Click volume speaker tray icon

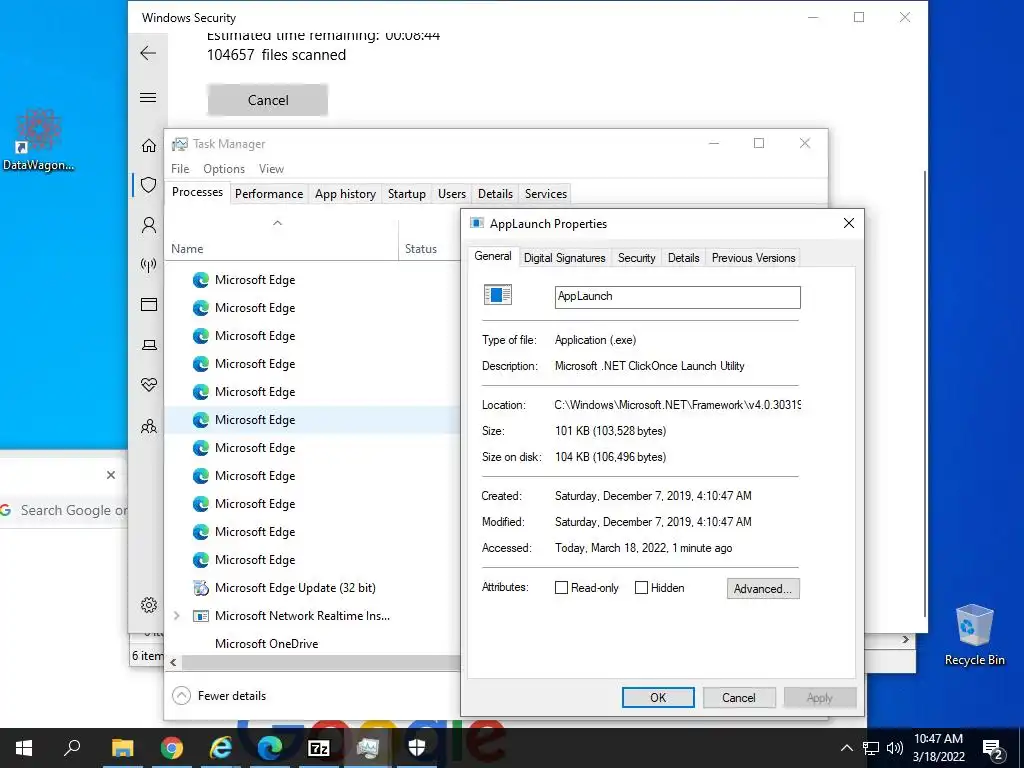point(895,748)
